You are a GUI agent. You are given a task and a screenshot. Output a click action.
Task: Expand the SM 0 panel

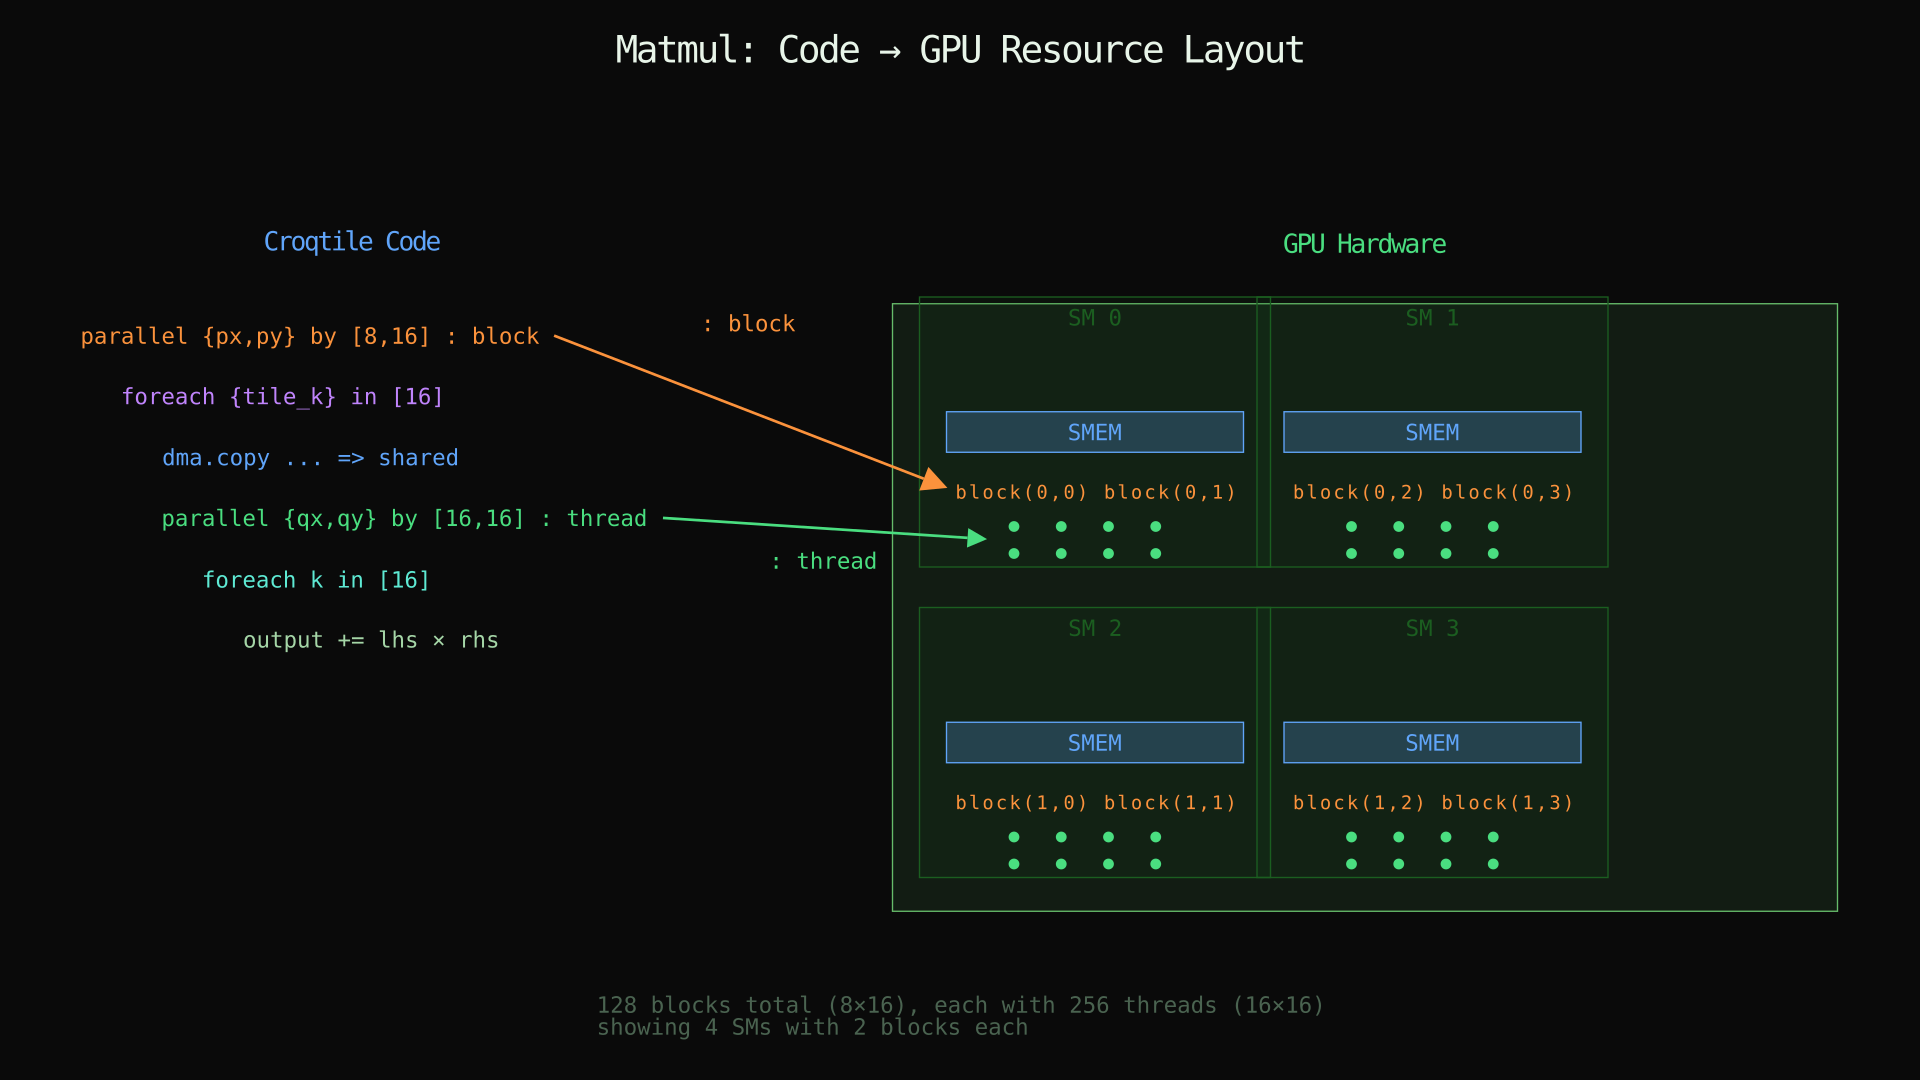pos(1093,318)
